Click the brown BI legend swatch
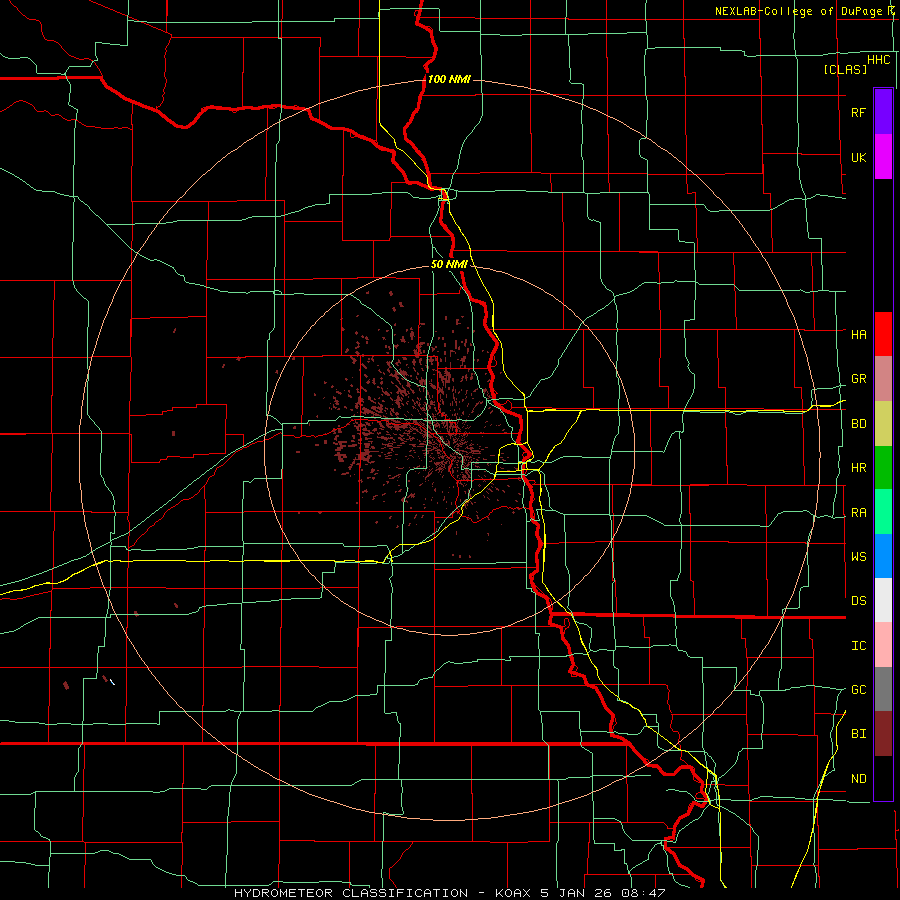The image size is (900, 900). [x=883, y=734]
